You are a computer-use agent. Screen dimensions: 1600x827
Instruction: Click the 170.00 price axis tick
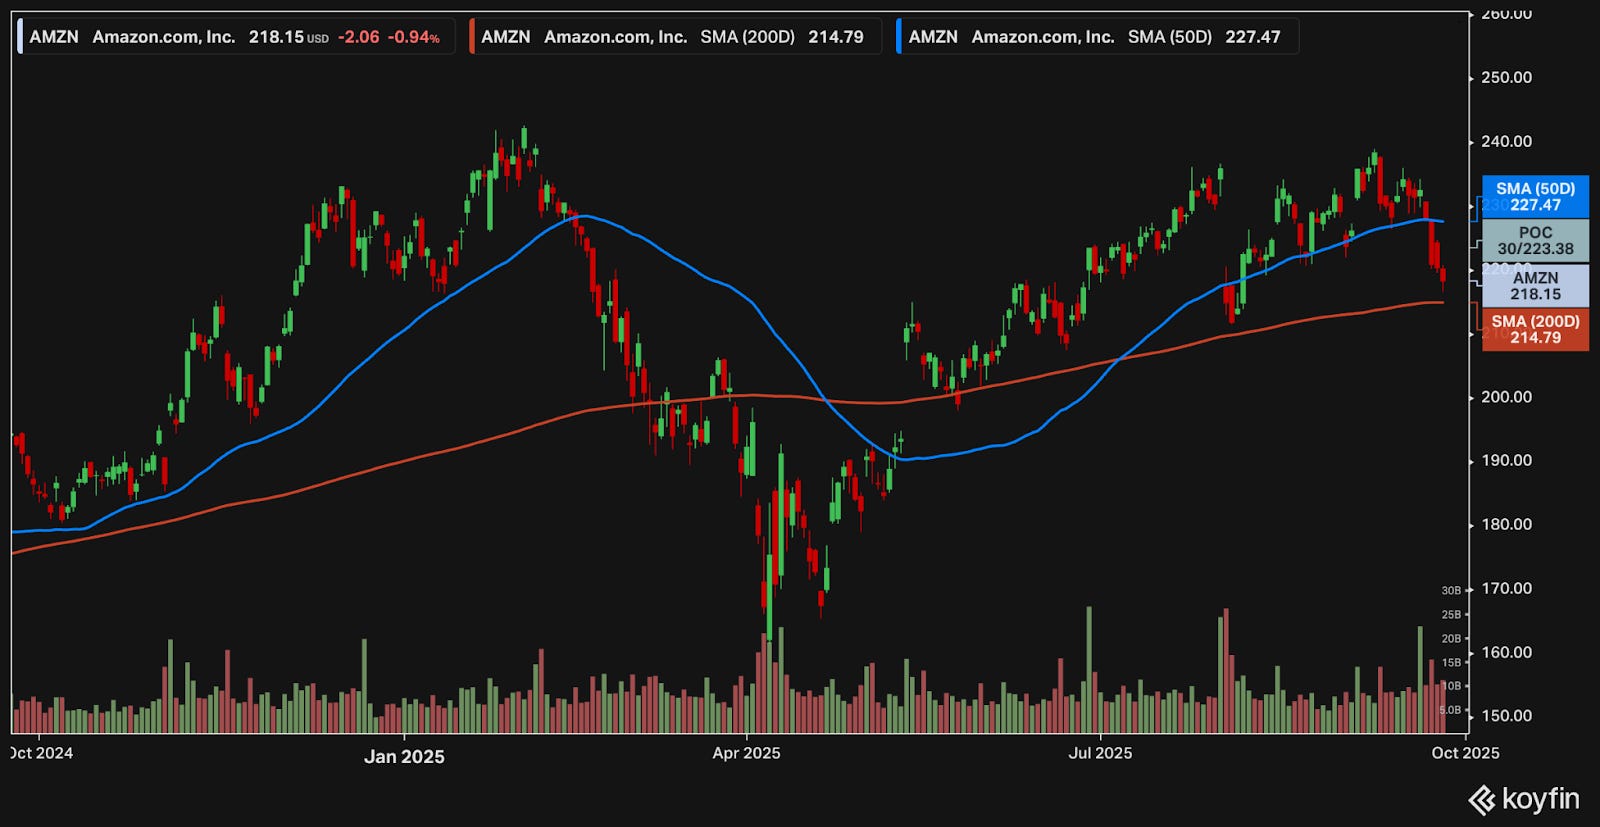pyautogui.click(x=1506, y=588)
